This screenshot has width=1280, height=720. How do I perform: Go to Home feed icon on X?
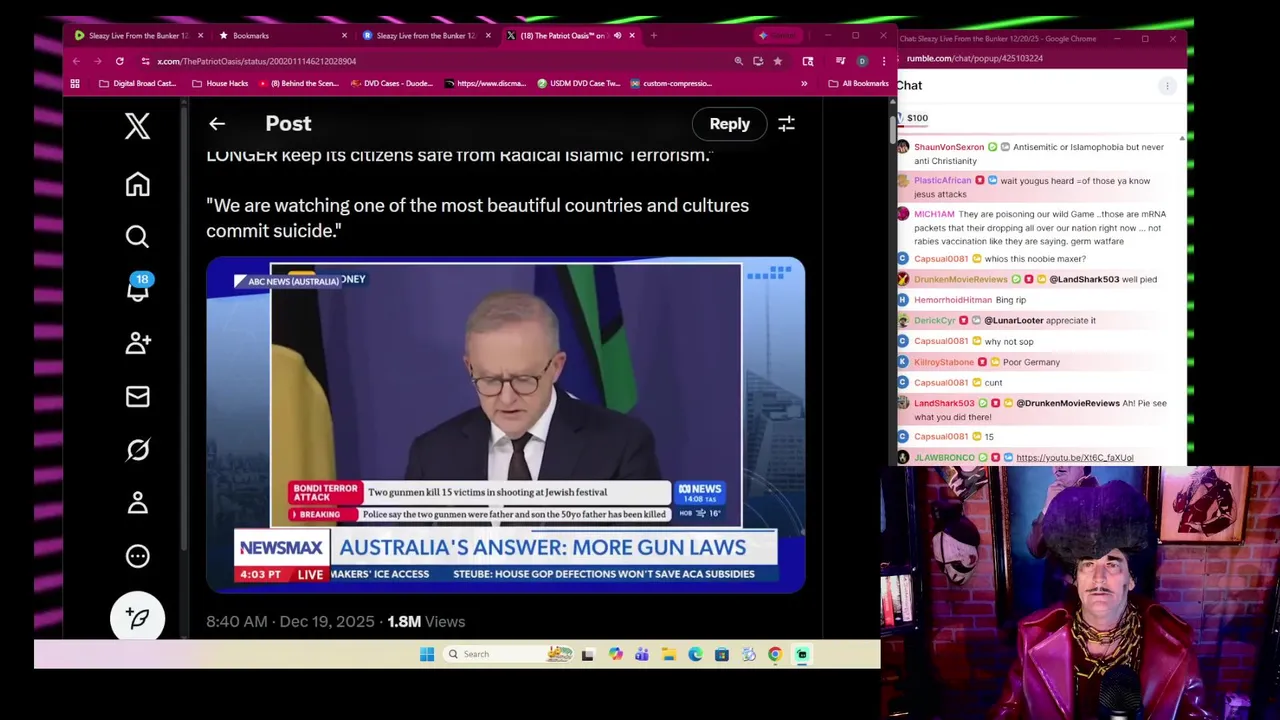click(137, 184)
